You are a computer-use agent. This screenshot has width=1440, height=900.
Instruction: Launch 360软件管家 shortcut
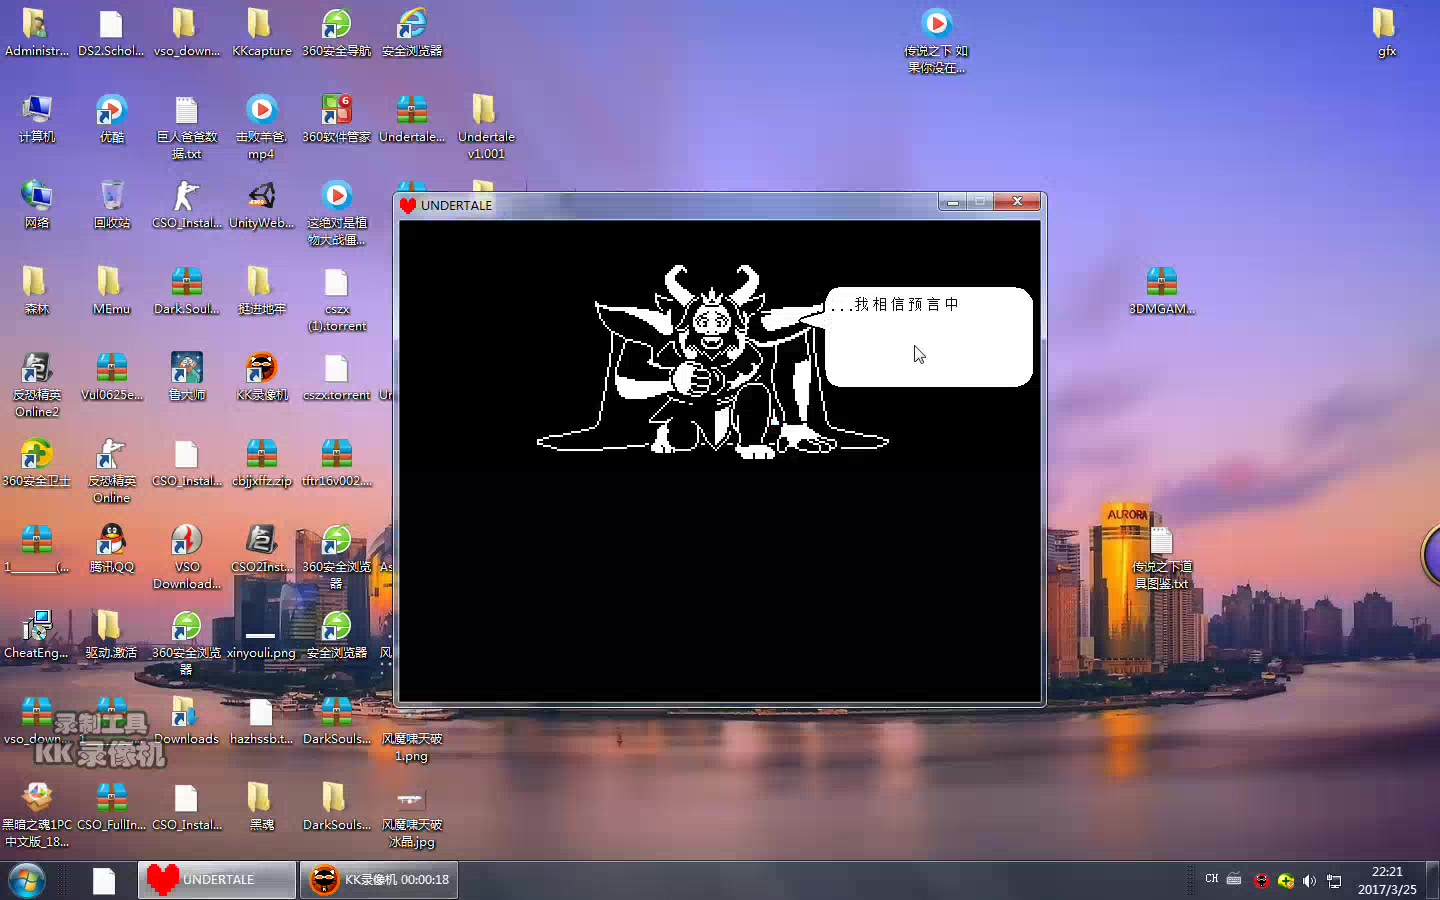336,118
